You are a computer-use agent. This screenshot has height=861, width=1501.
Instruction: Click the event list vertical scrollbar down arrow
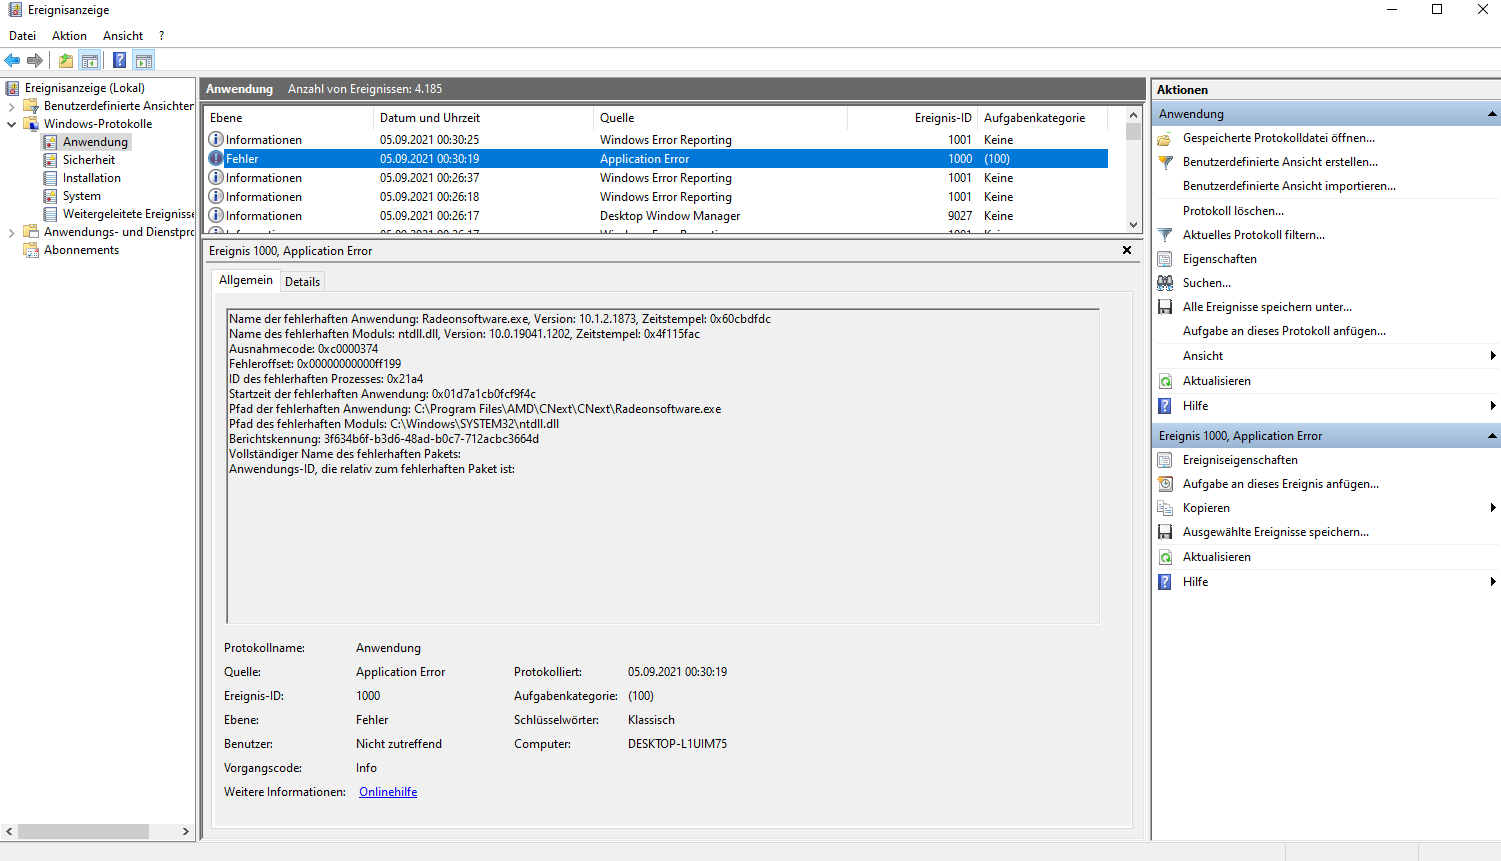pyautogui.click(x=1133, y=225)
